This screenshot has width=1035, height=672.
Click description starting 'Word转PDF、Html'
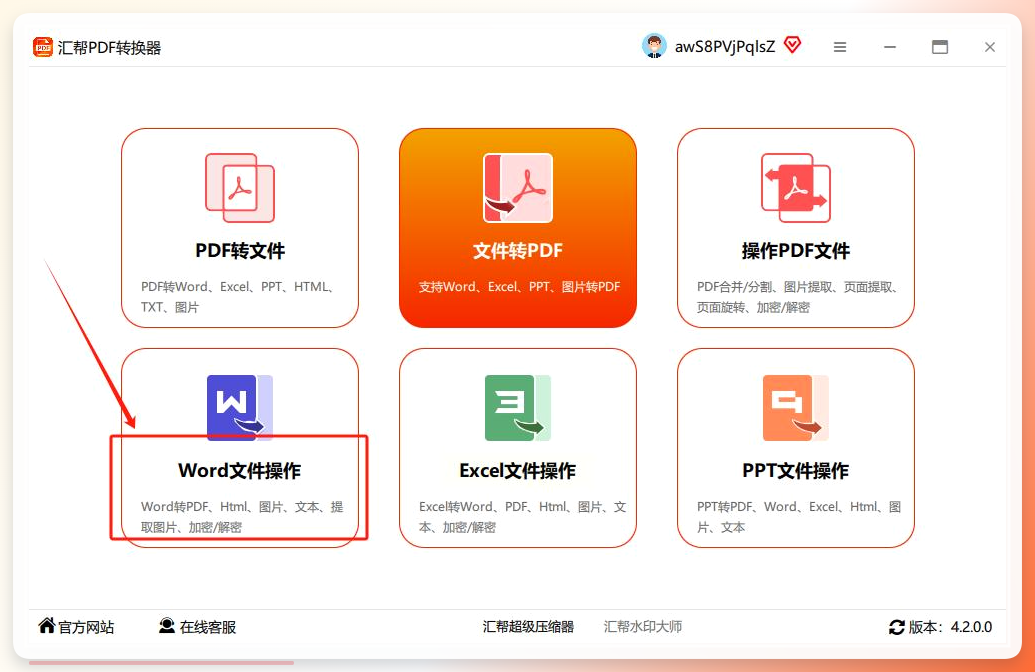coord(242,517)
